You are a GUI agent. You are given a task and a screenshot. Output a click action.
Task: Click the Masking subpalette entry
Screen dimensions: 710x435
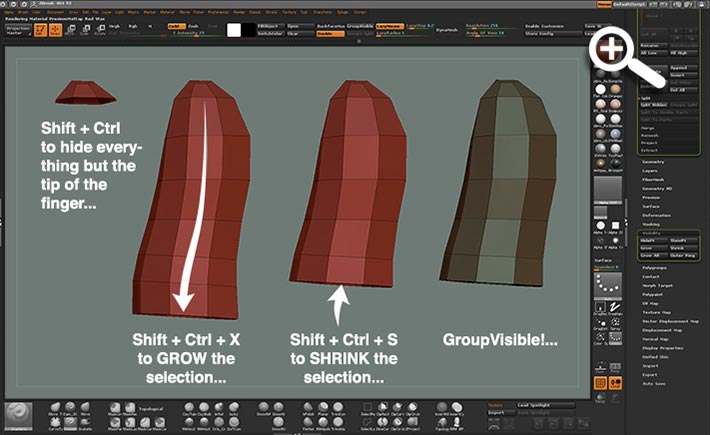[652, 224]
